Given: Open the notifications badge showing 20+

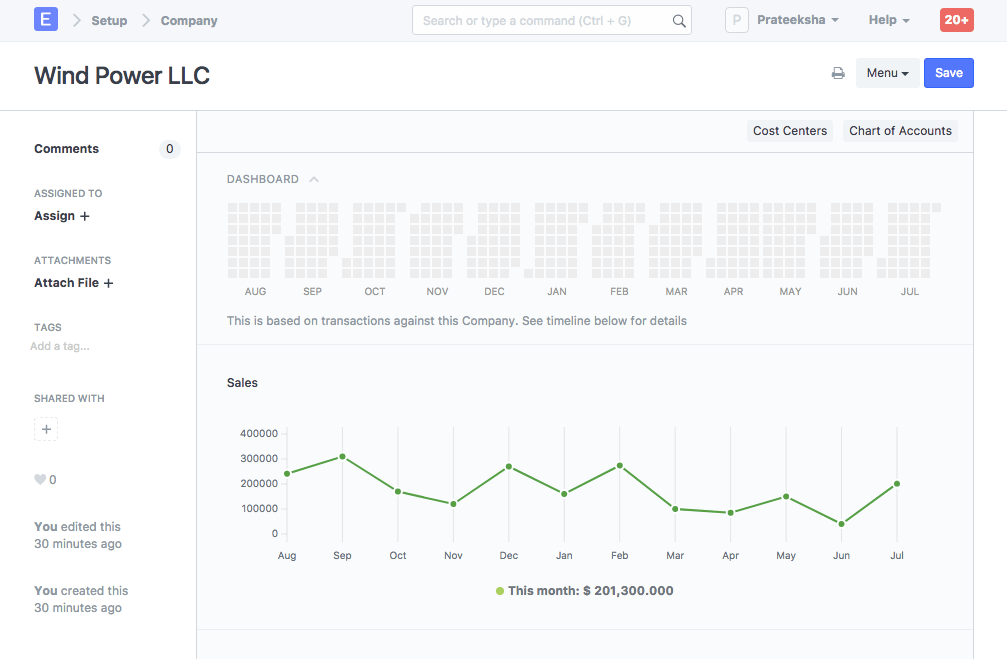Looking at the screenshot, I should (x=955, y=19).
